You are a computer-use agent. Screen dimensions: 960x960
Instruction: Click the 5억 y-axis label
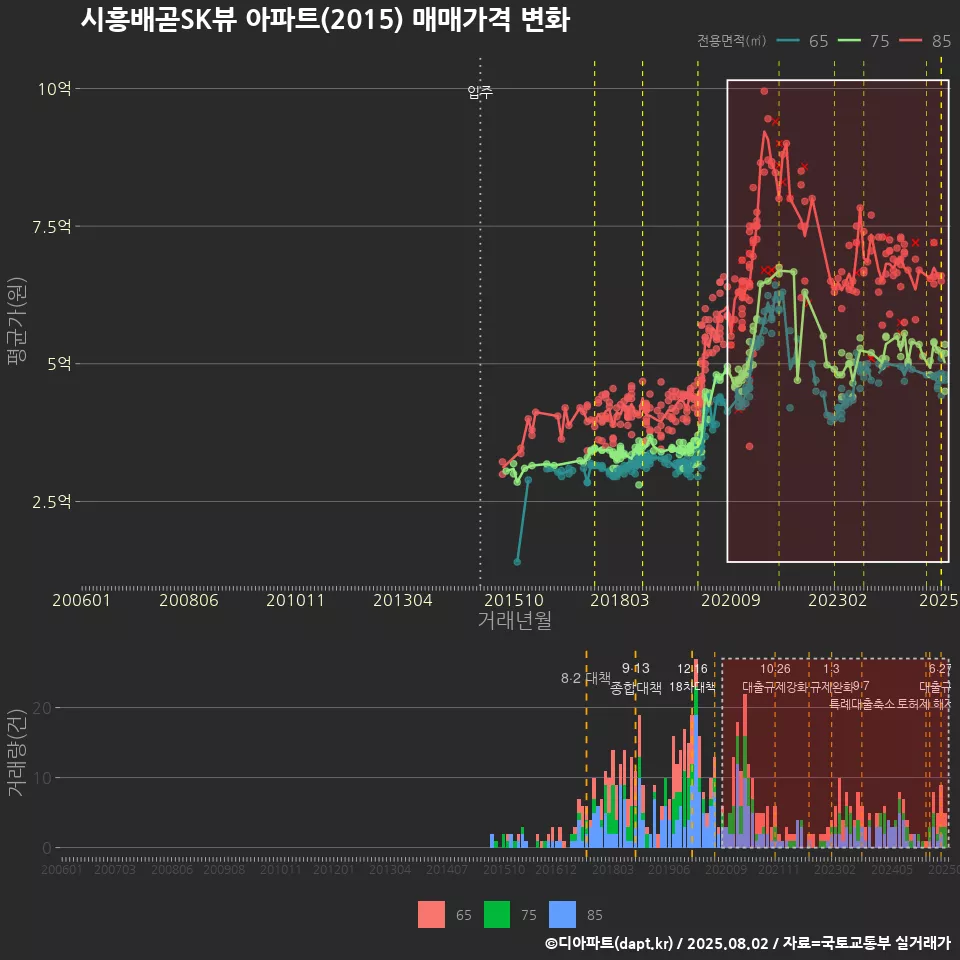click(59, 364)
